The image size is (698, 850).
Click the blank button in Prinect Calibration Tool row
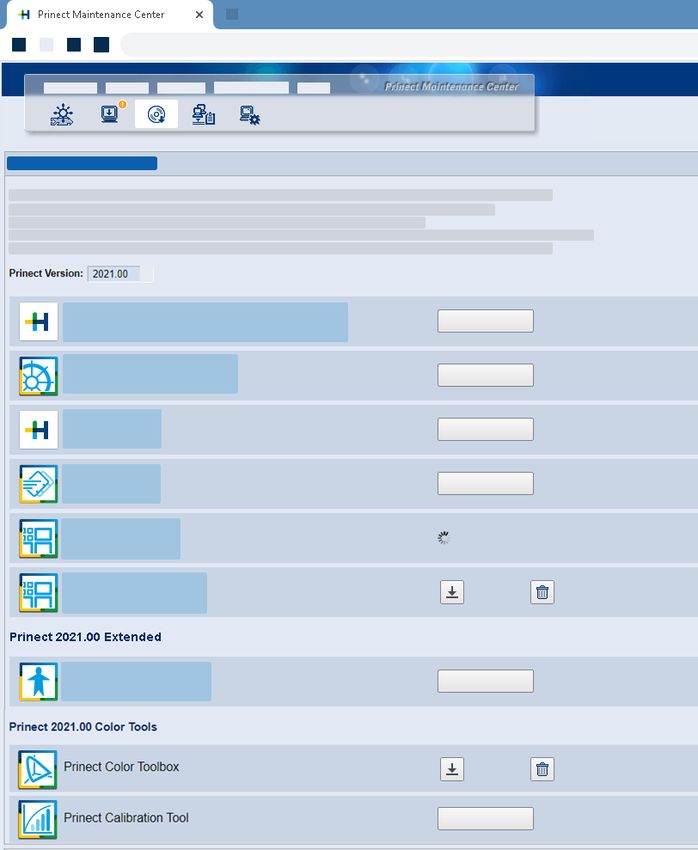coord(486,818)
